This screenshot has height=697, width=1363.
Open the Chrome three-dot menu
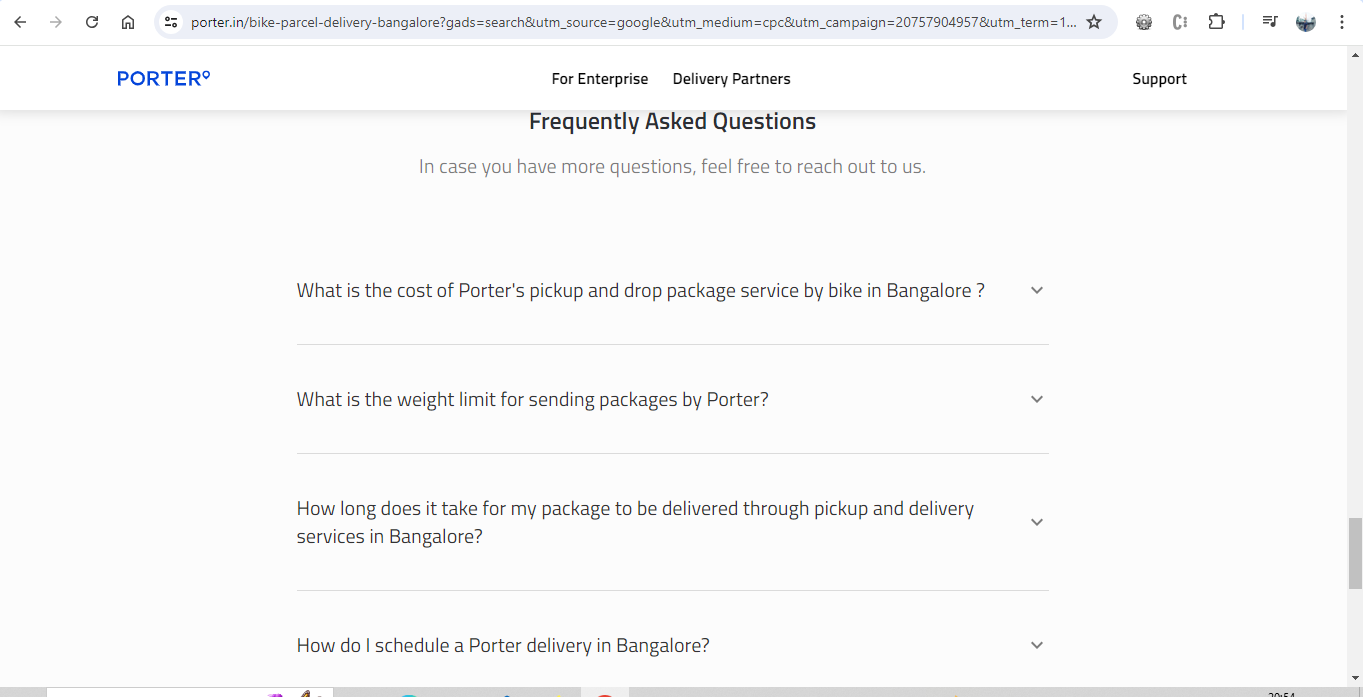pyautogui.click(x=1342, y=22)
